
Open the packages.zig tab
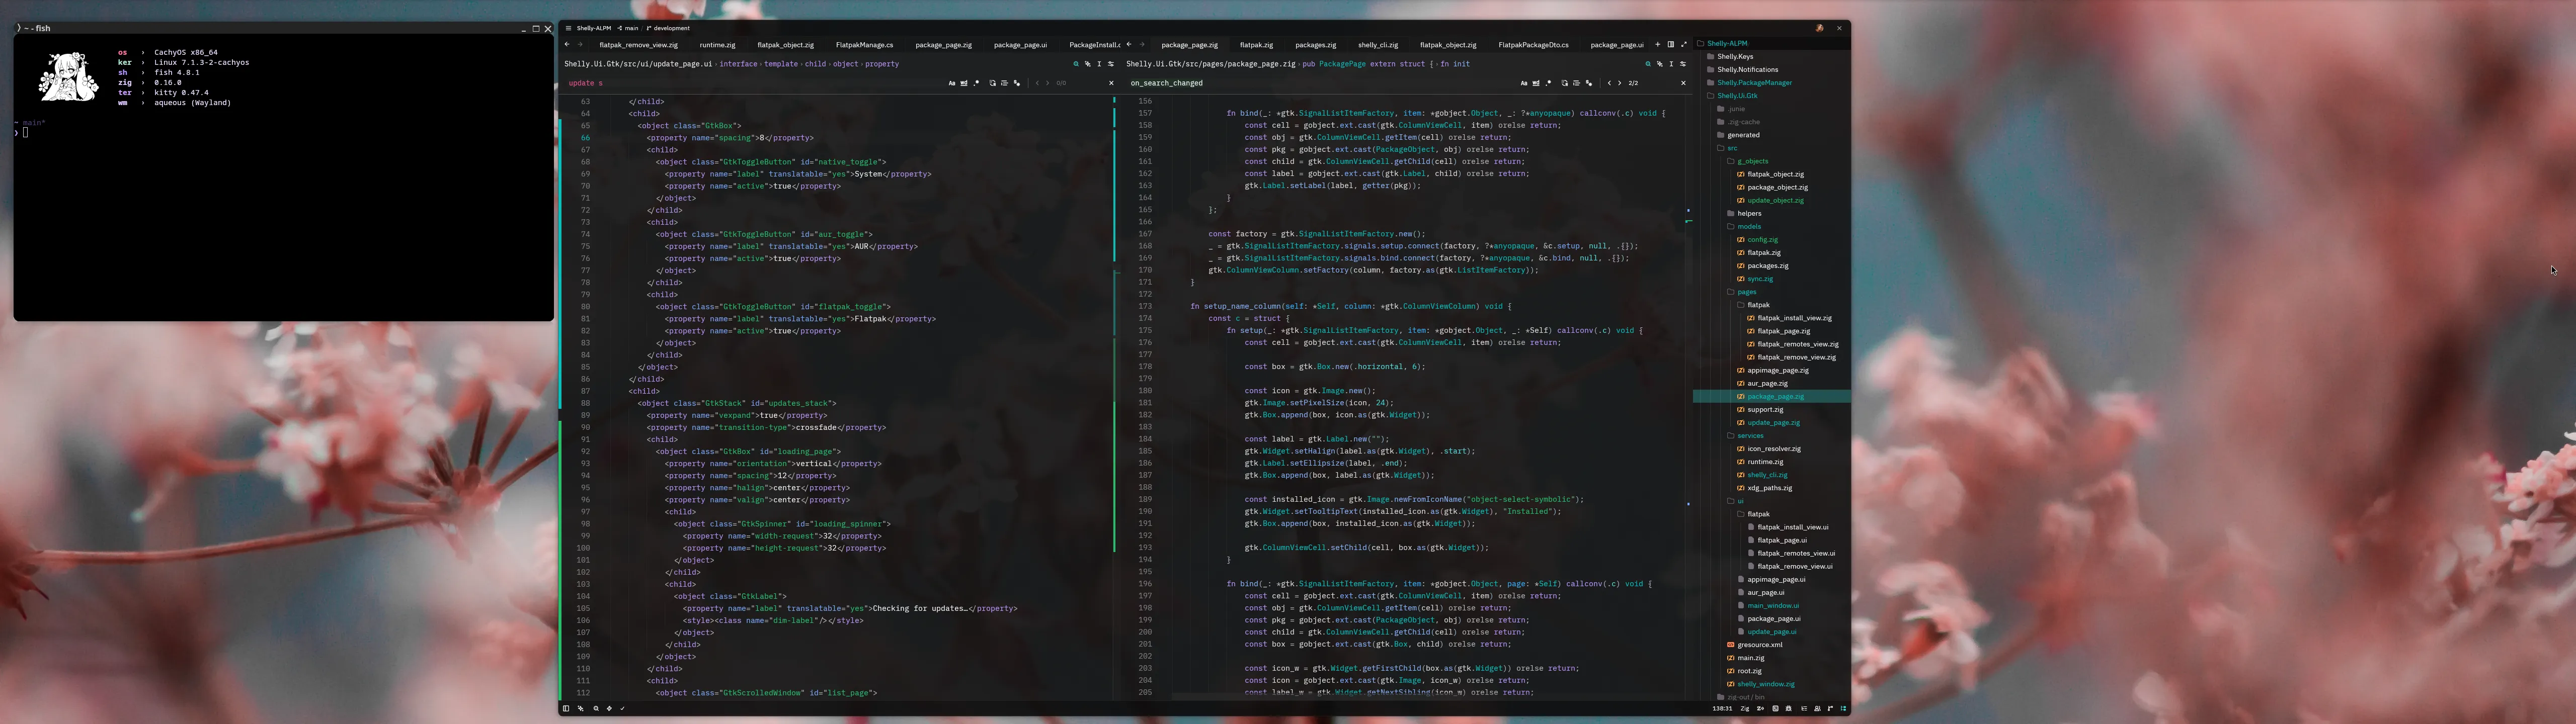(1316, 45)
